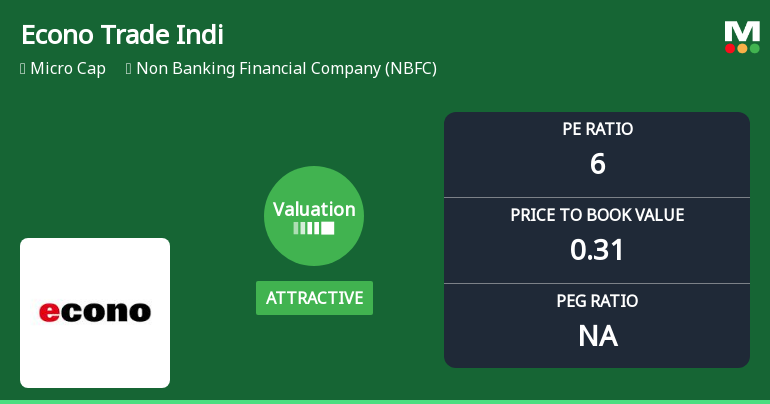Screen dimensions: 770x404
Task: Click the ATTRACTIVE badge
Action: point(314,298)
